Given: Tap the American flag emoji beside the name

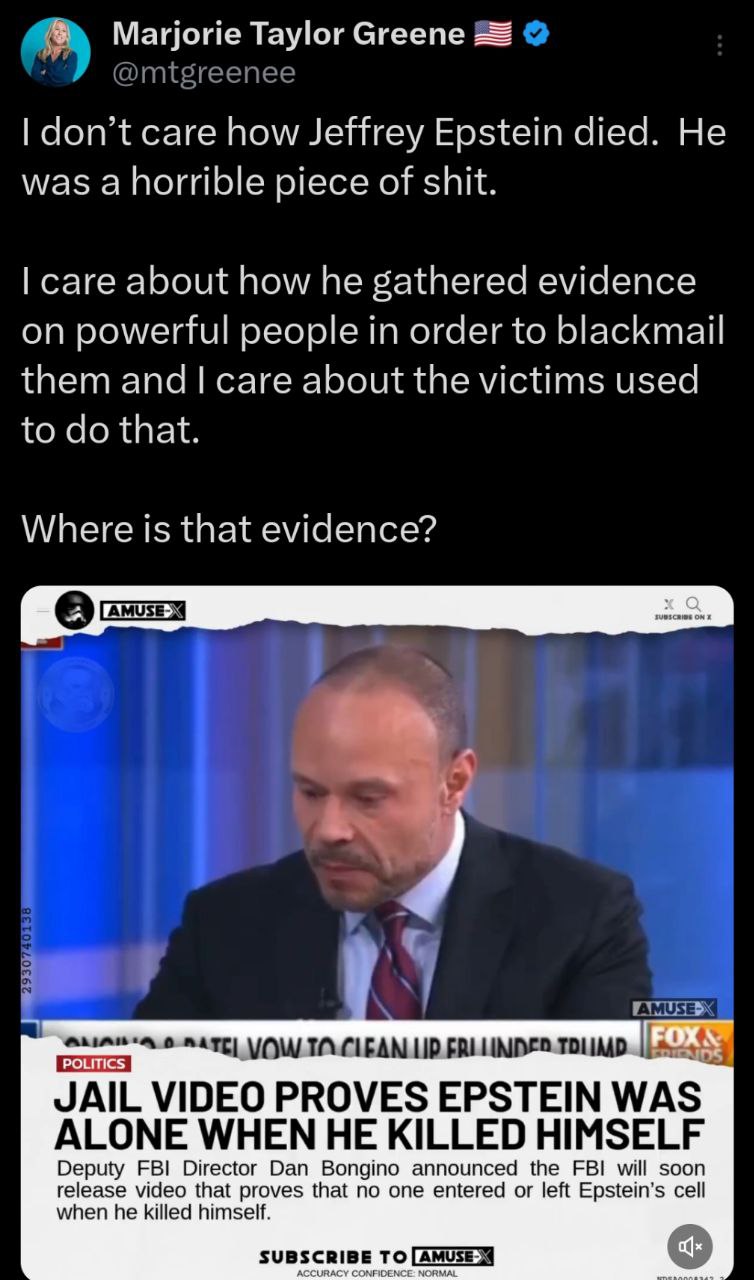Looking at the screenshot, I should point(493,35).
